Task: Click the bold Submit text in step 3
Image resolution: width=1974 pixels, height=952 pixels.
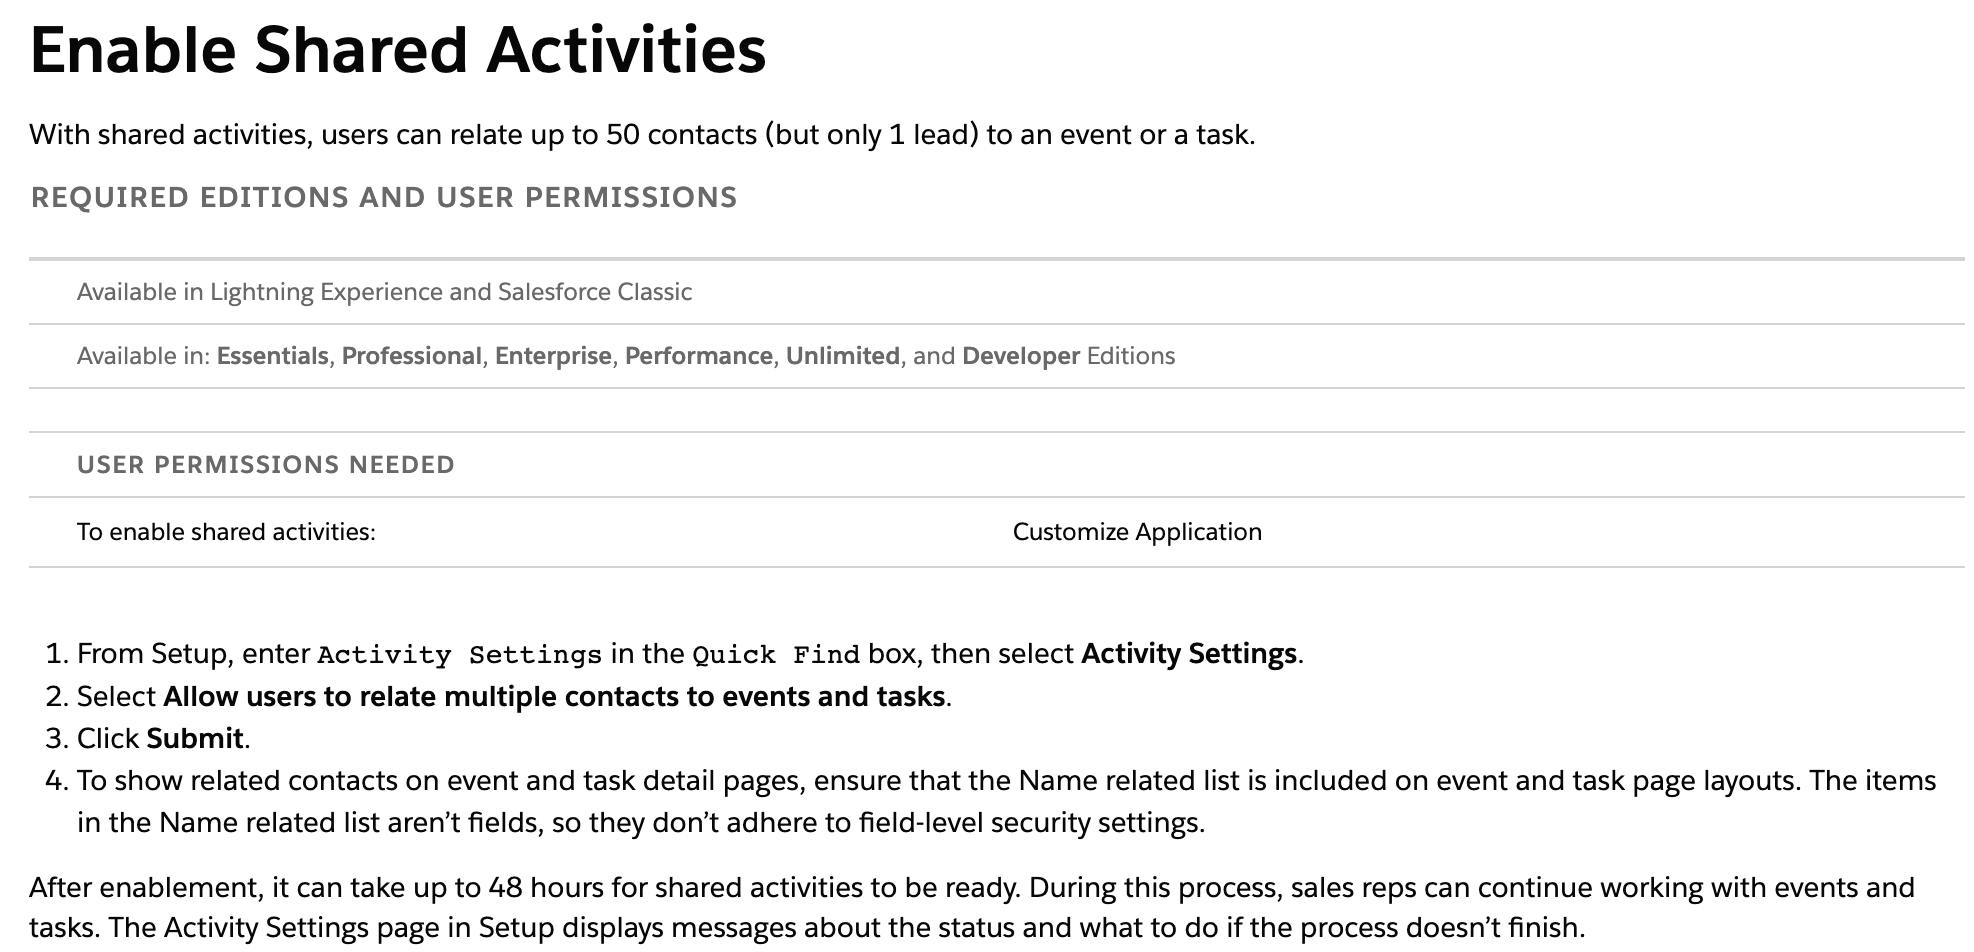Action: tap(195, 738)
